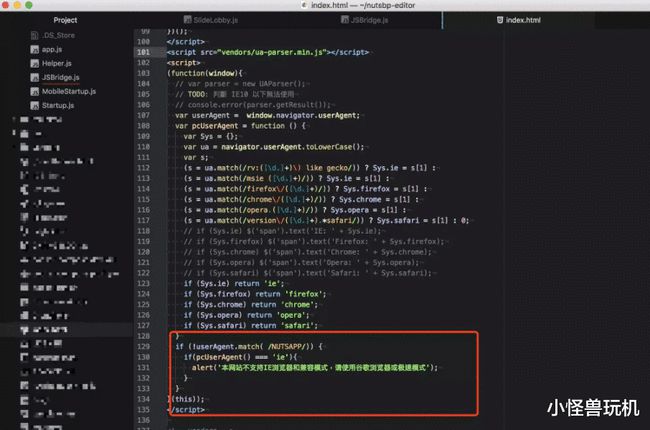Click '!userAgent.match( /NUTSAPP/)' on line 129
This screenshot has height=430, width=650.
pyautogui.click(x=250, y=347)
